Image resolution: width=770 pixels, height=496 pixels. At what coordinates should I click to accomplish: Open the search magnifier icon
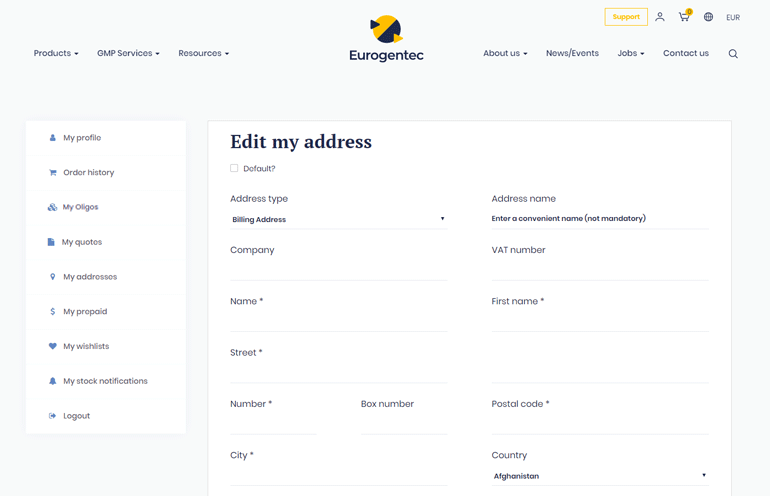point(733,54)
